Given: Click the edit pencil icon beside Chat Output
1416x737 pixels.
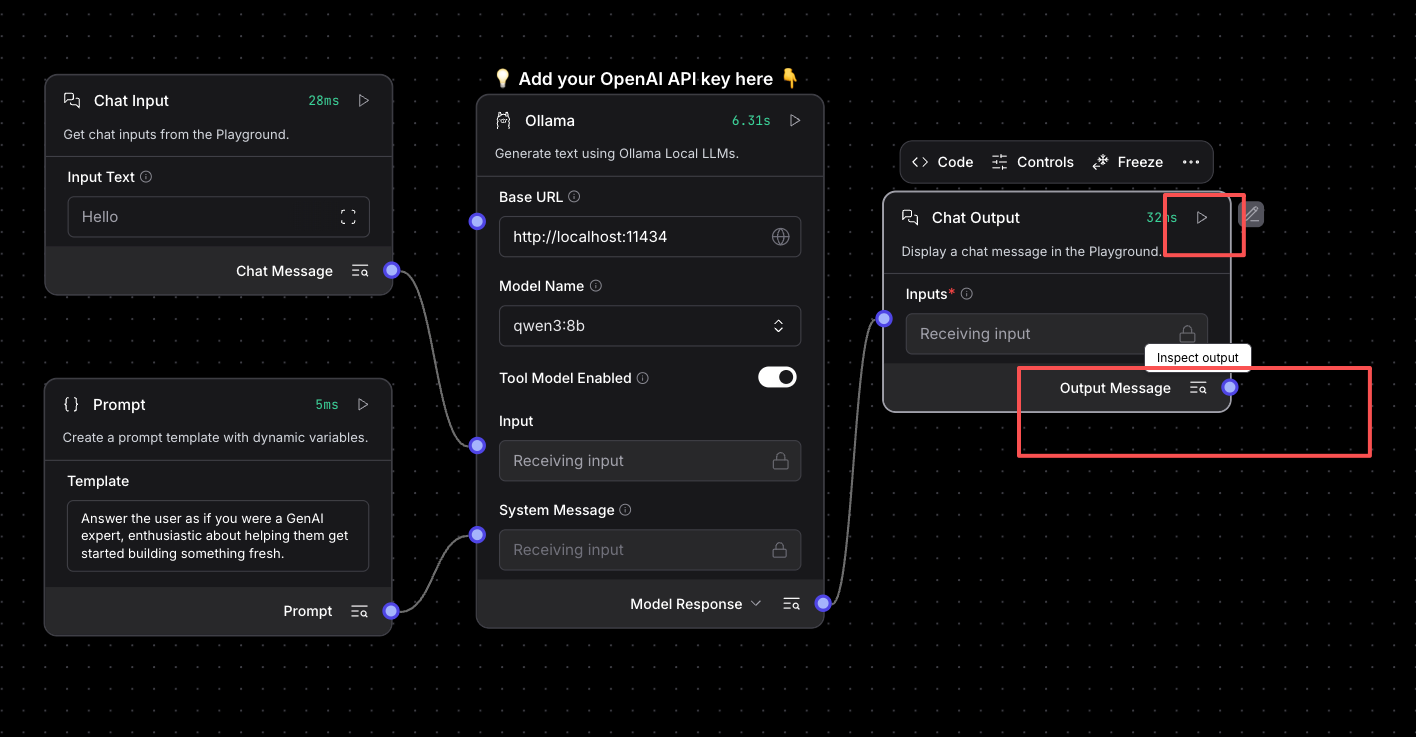Looking at the screenshot, I should [x=1250, y=214].
